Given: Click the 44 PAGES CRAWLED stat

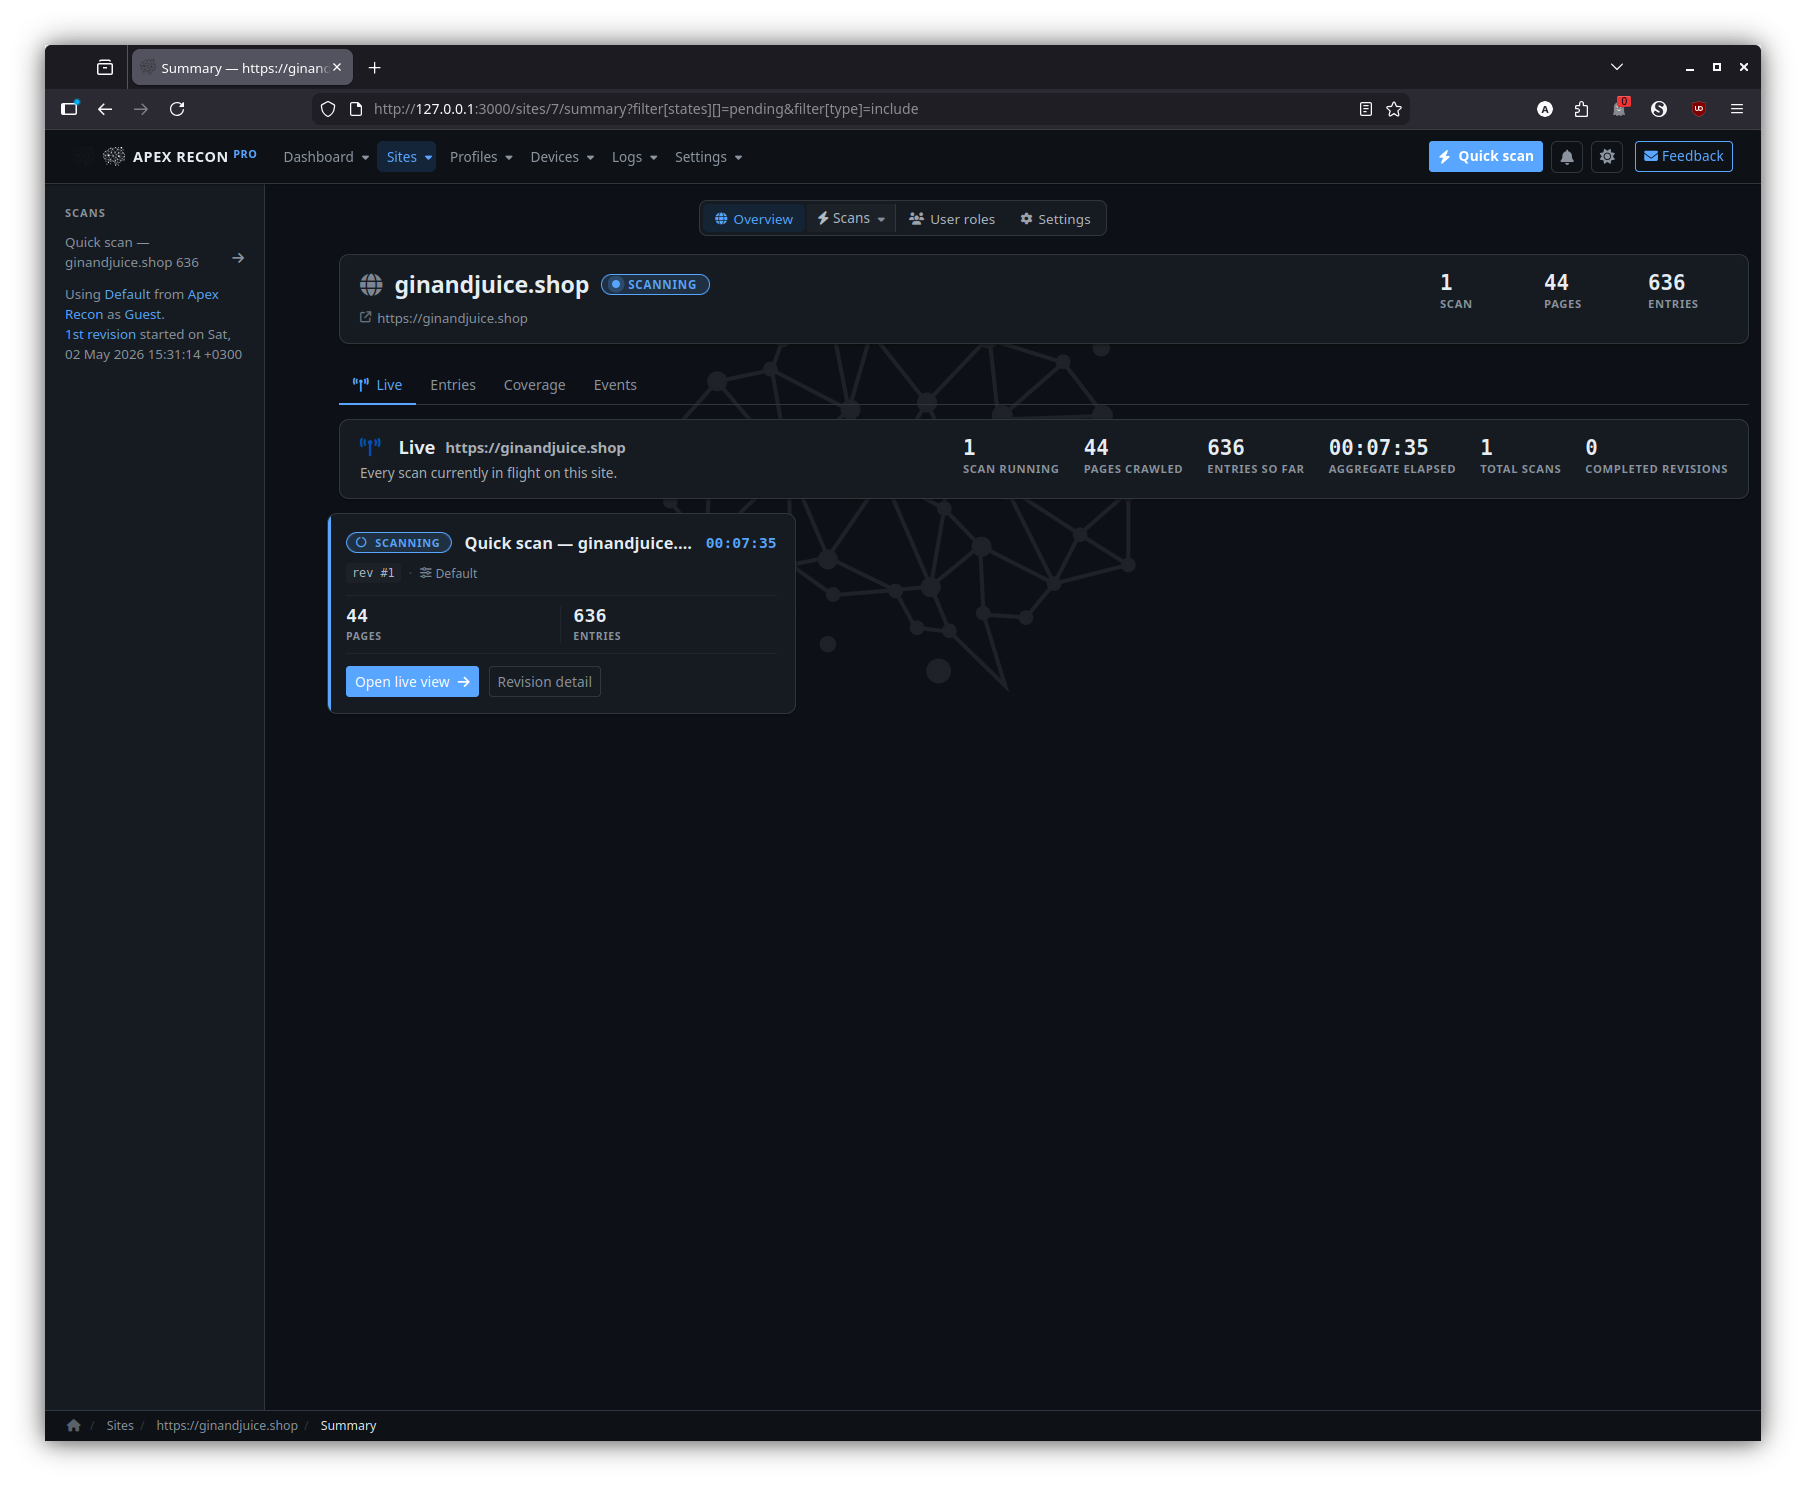Looking at the screenshot, I should pos(1133,456).
